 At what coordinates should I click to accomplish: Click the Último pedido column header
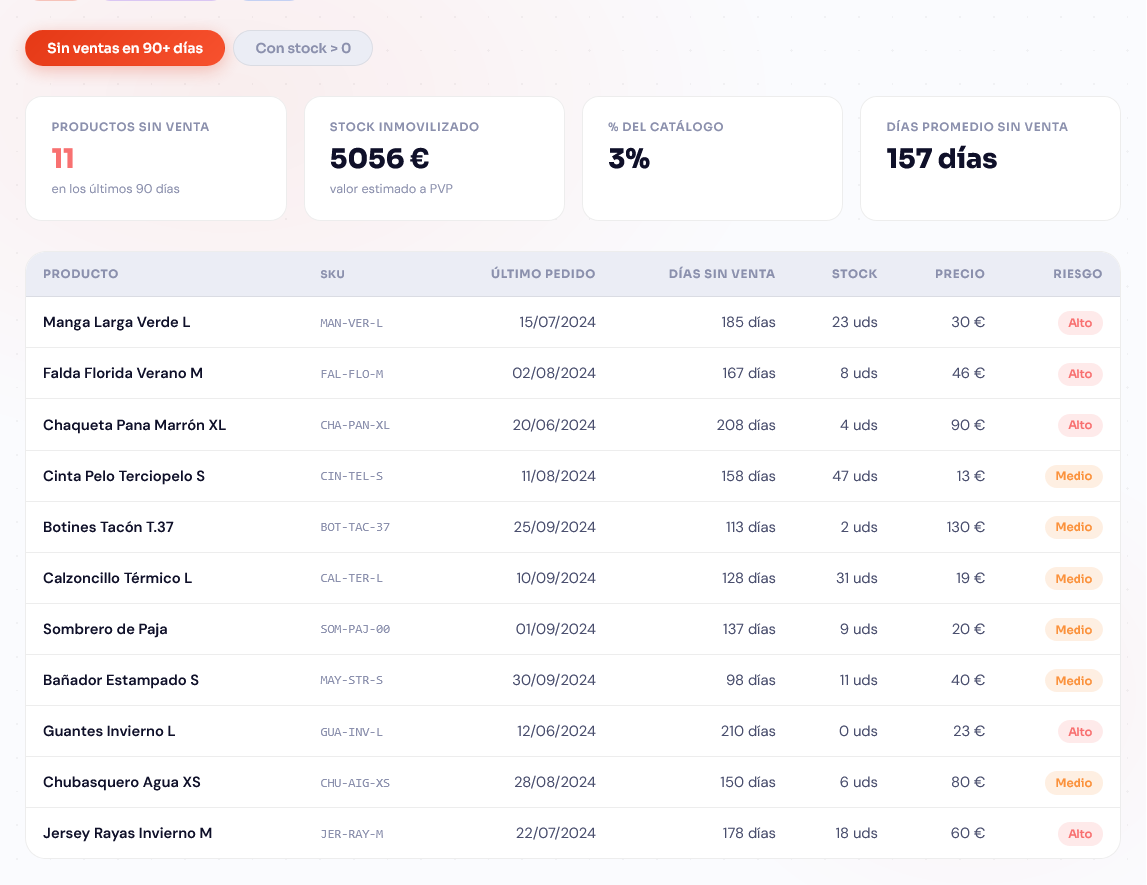pyautogui.click(x=542, y=274)
